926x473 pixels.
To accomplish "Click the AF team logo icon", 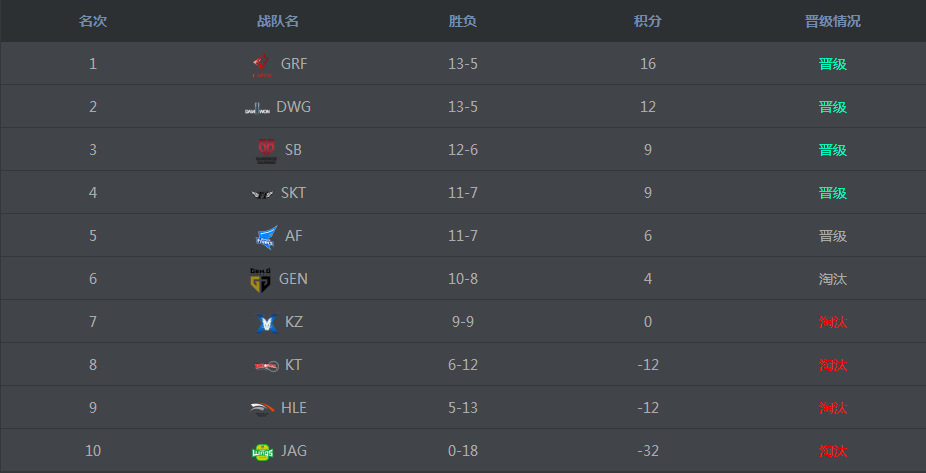I will 265,237.
